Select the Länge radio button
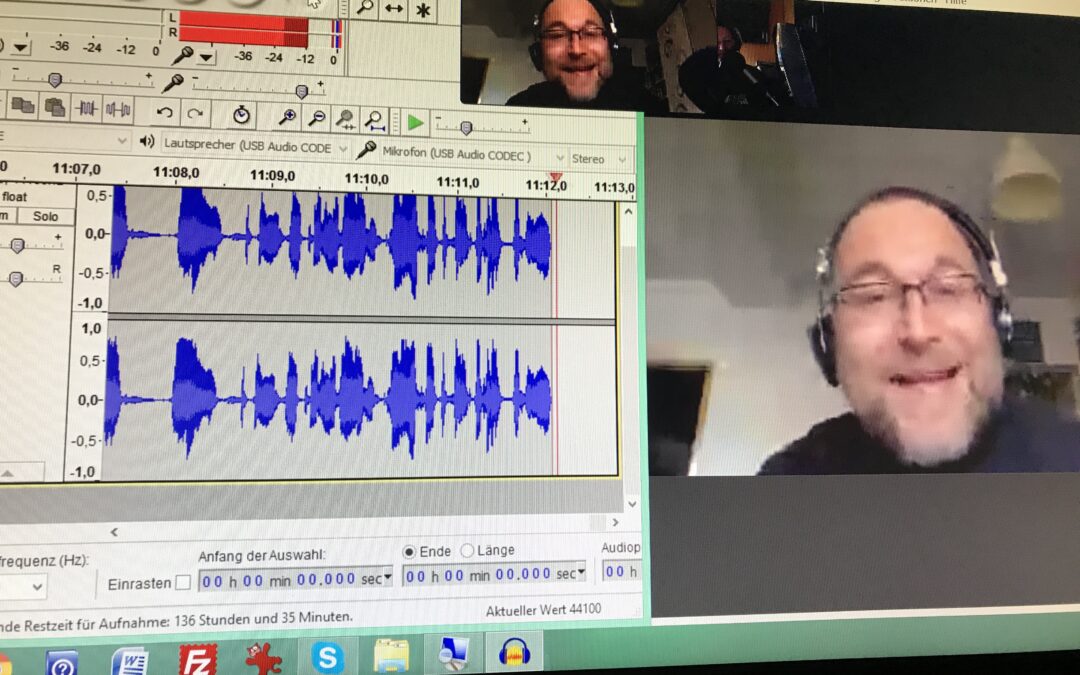The height and width of the screenshot is (675, 1080). coord(467,550)
